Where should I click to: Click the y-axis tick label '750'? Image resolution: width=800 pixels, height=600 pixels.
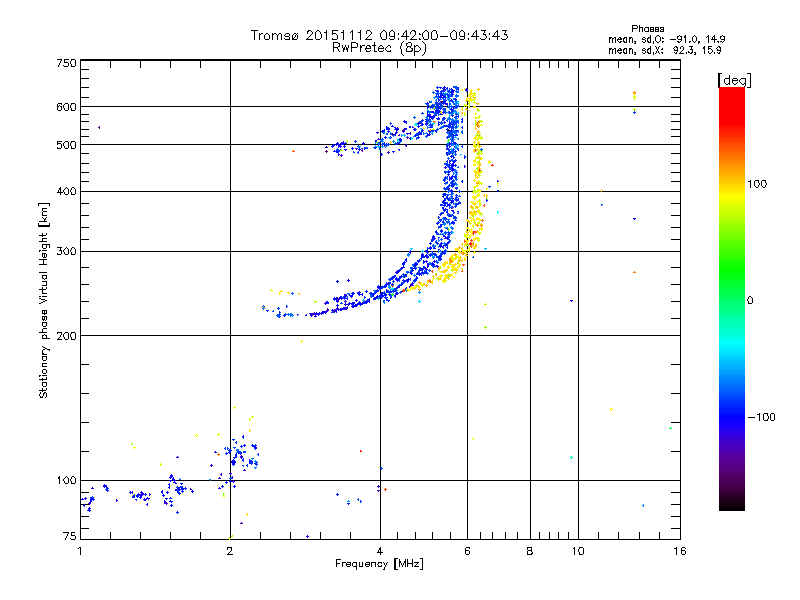(x=66, y=63)
